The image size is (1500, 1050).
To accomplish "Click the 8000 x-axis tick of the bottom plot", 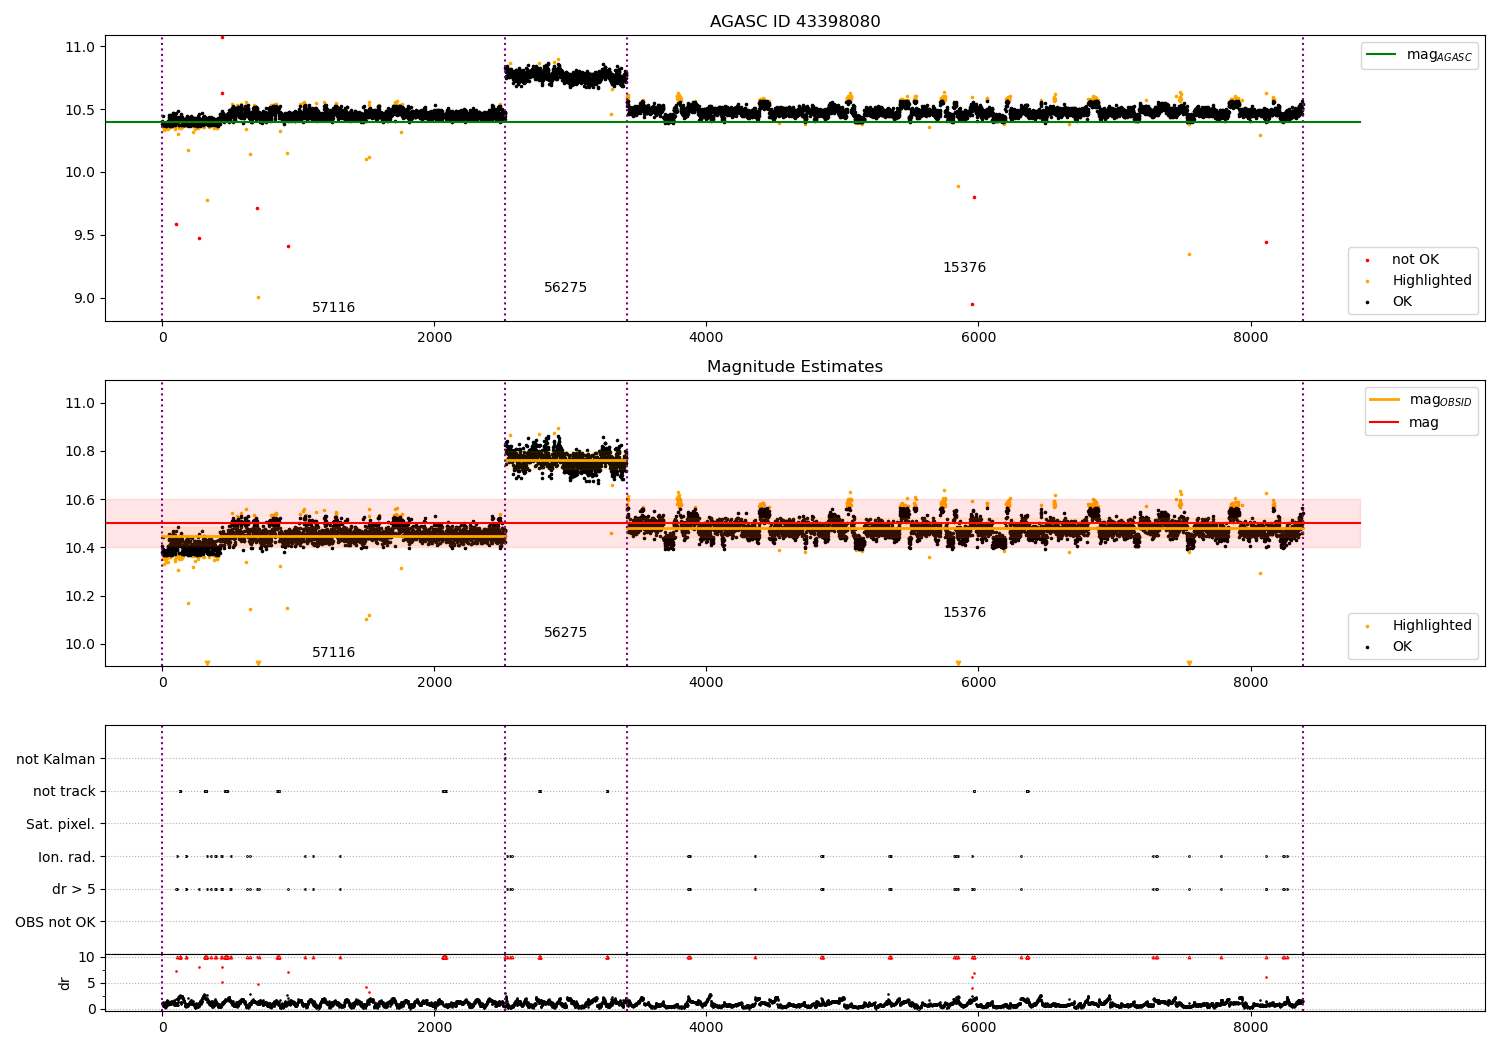I will tap(1251, 1028).
